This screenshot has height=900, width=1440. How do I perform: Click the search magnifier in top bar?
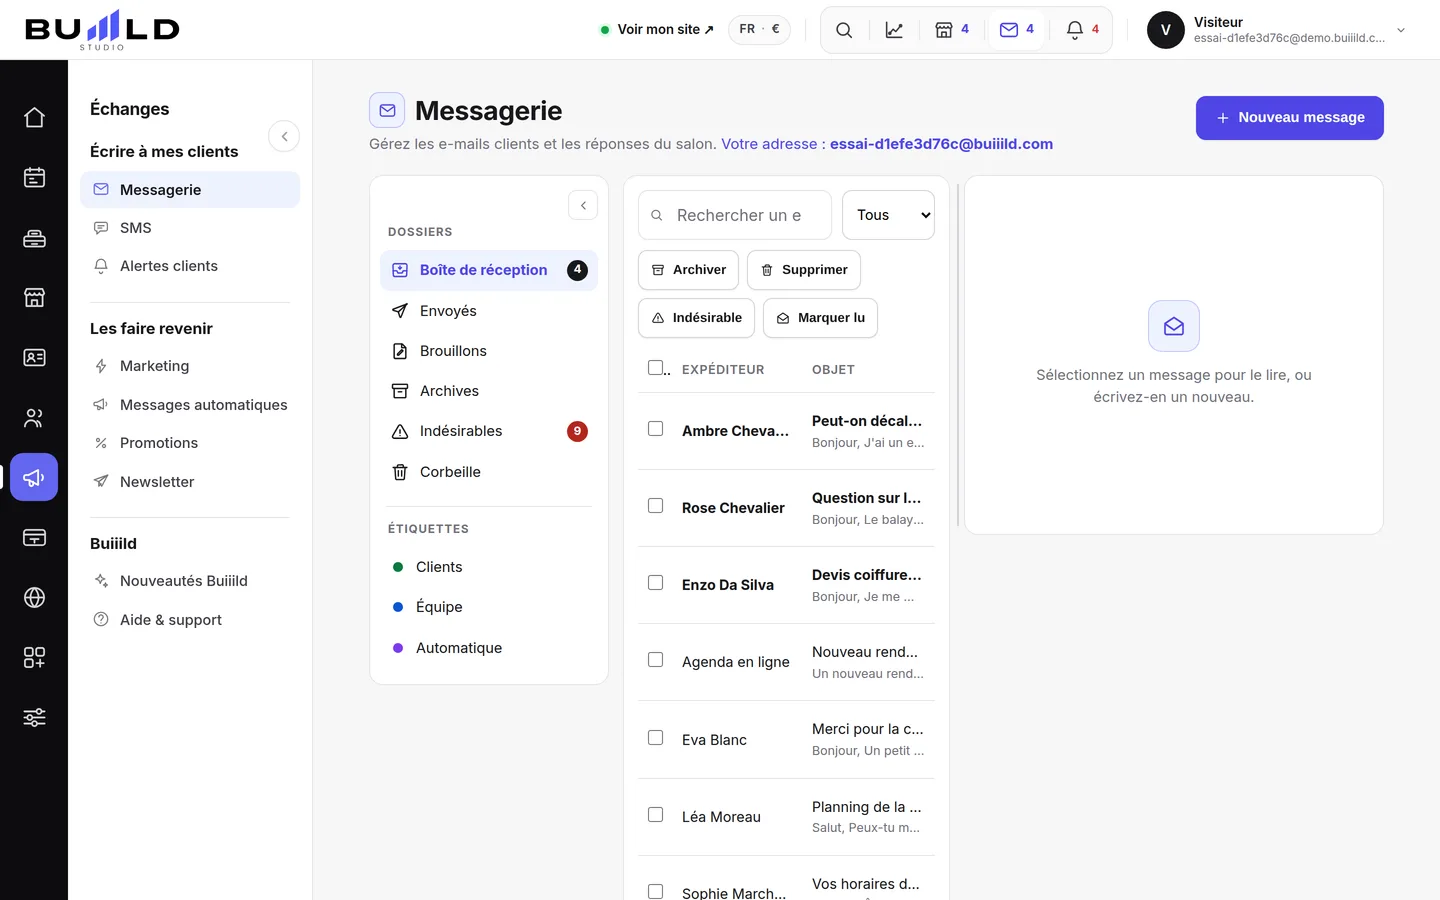click(x=844, y=30)
